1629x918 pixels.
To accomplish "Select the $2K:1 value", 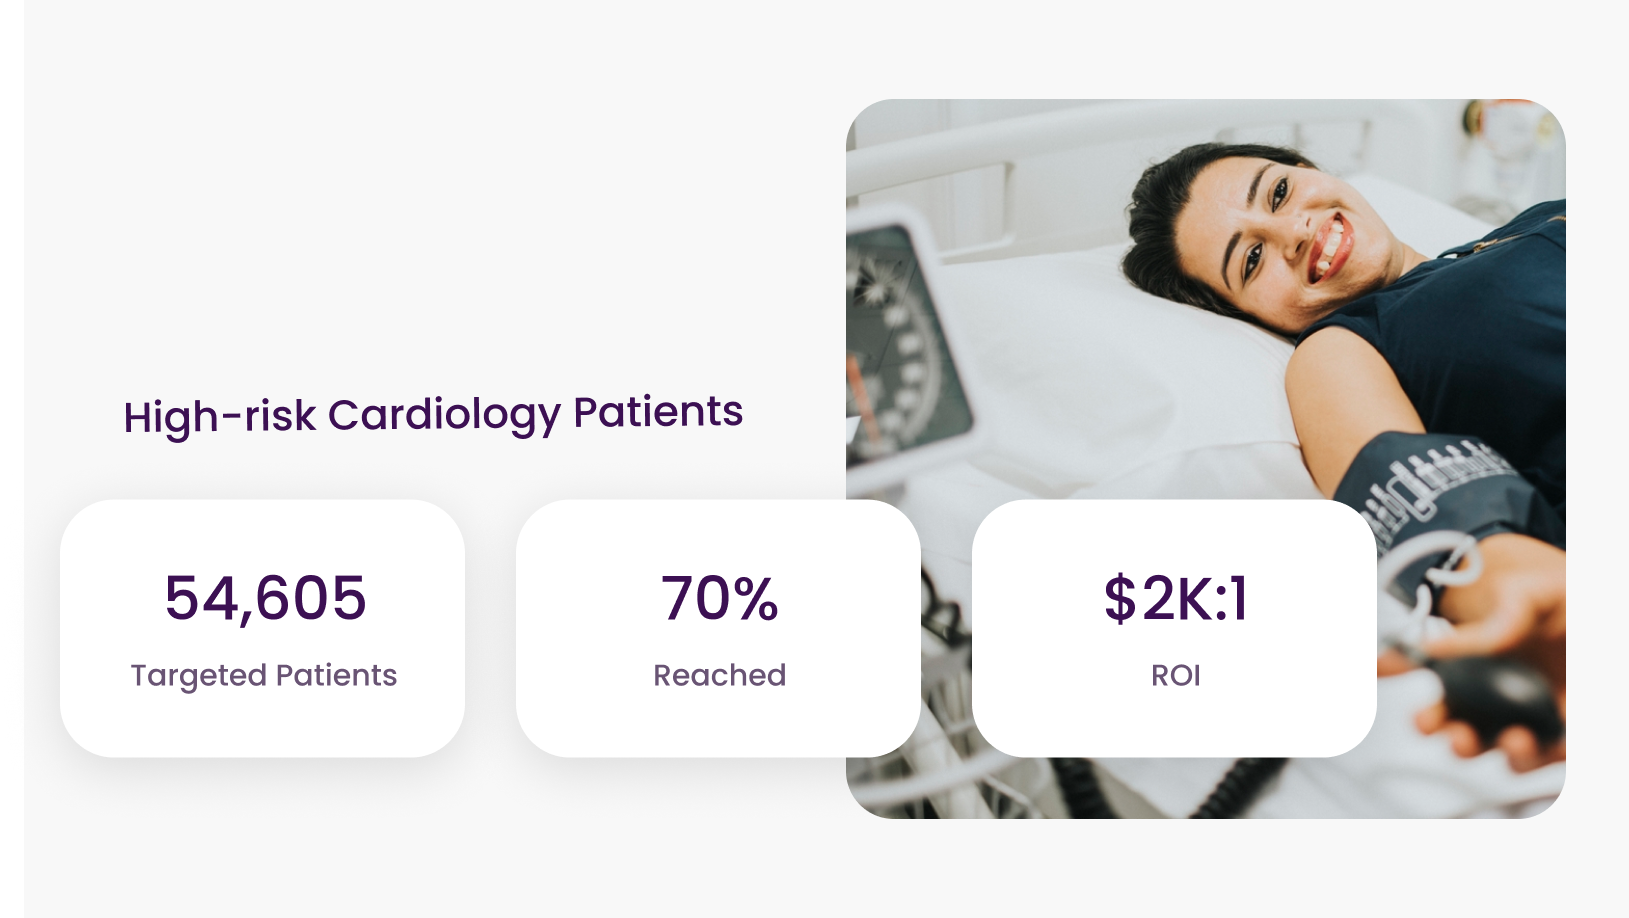I will pos(1175,598).
